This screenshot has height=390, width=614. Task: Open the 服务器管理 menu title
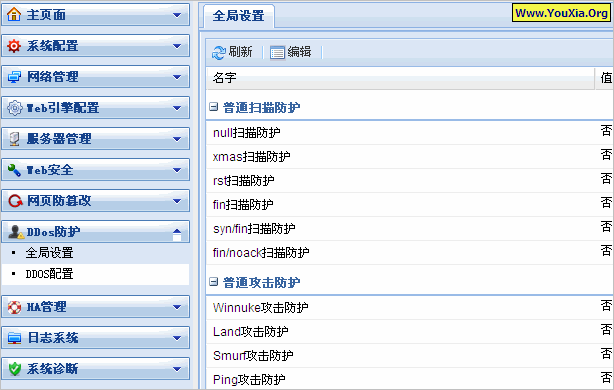tap(59, 139)
